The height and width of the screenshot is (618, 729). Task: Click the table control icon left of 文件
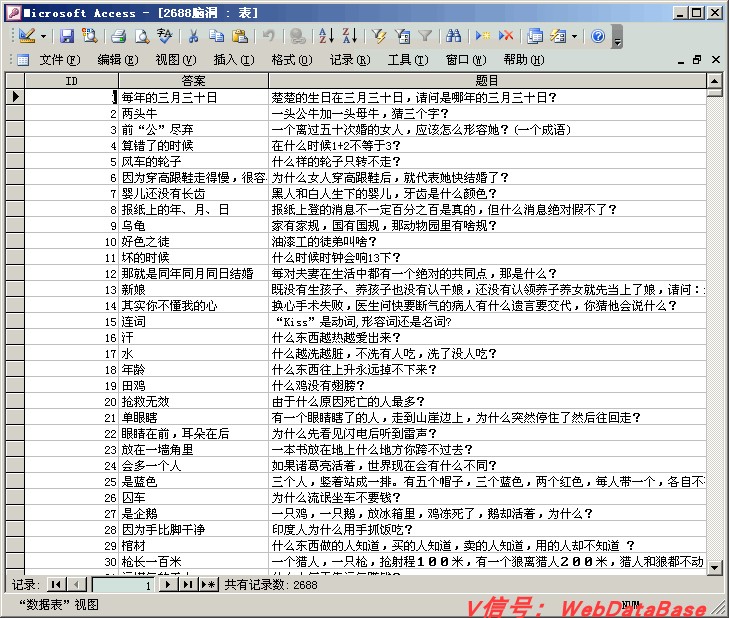pyautogui.click(x=23, y=60)
